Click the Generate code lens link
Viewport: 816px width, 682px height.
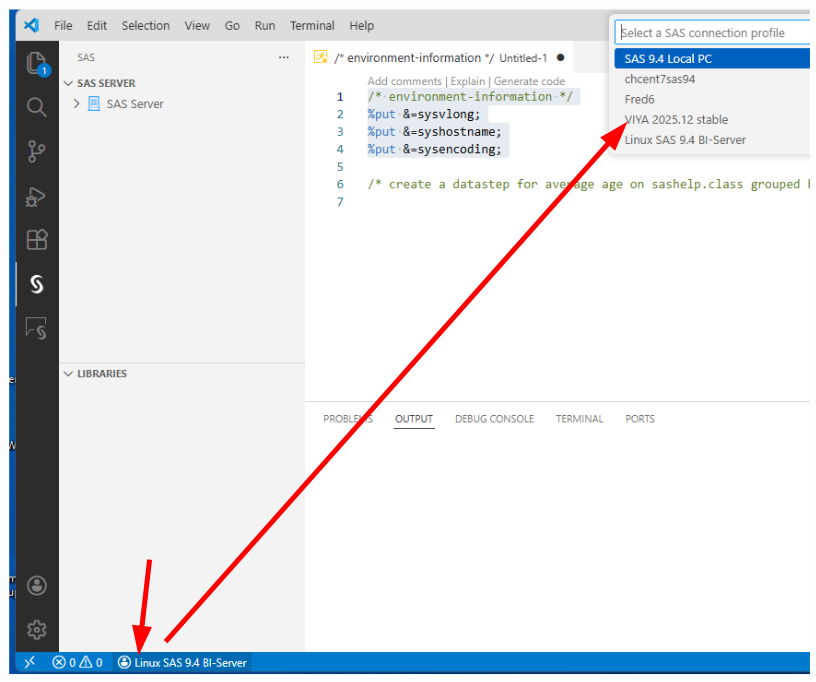coord(529,81)
